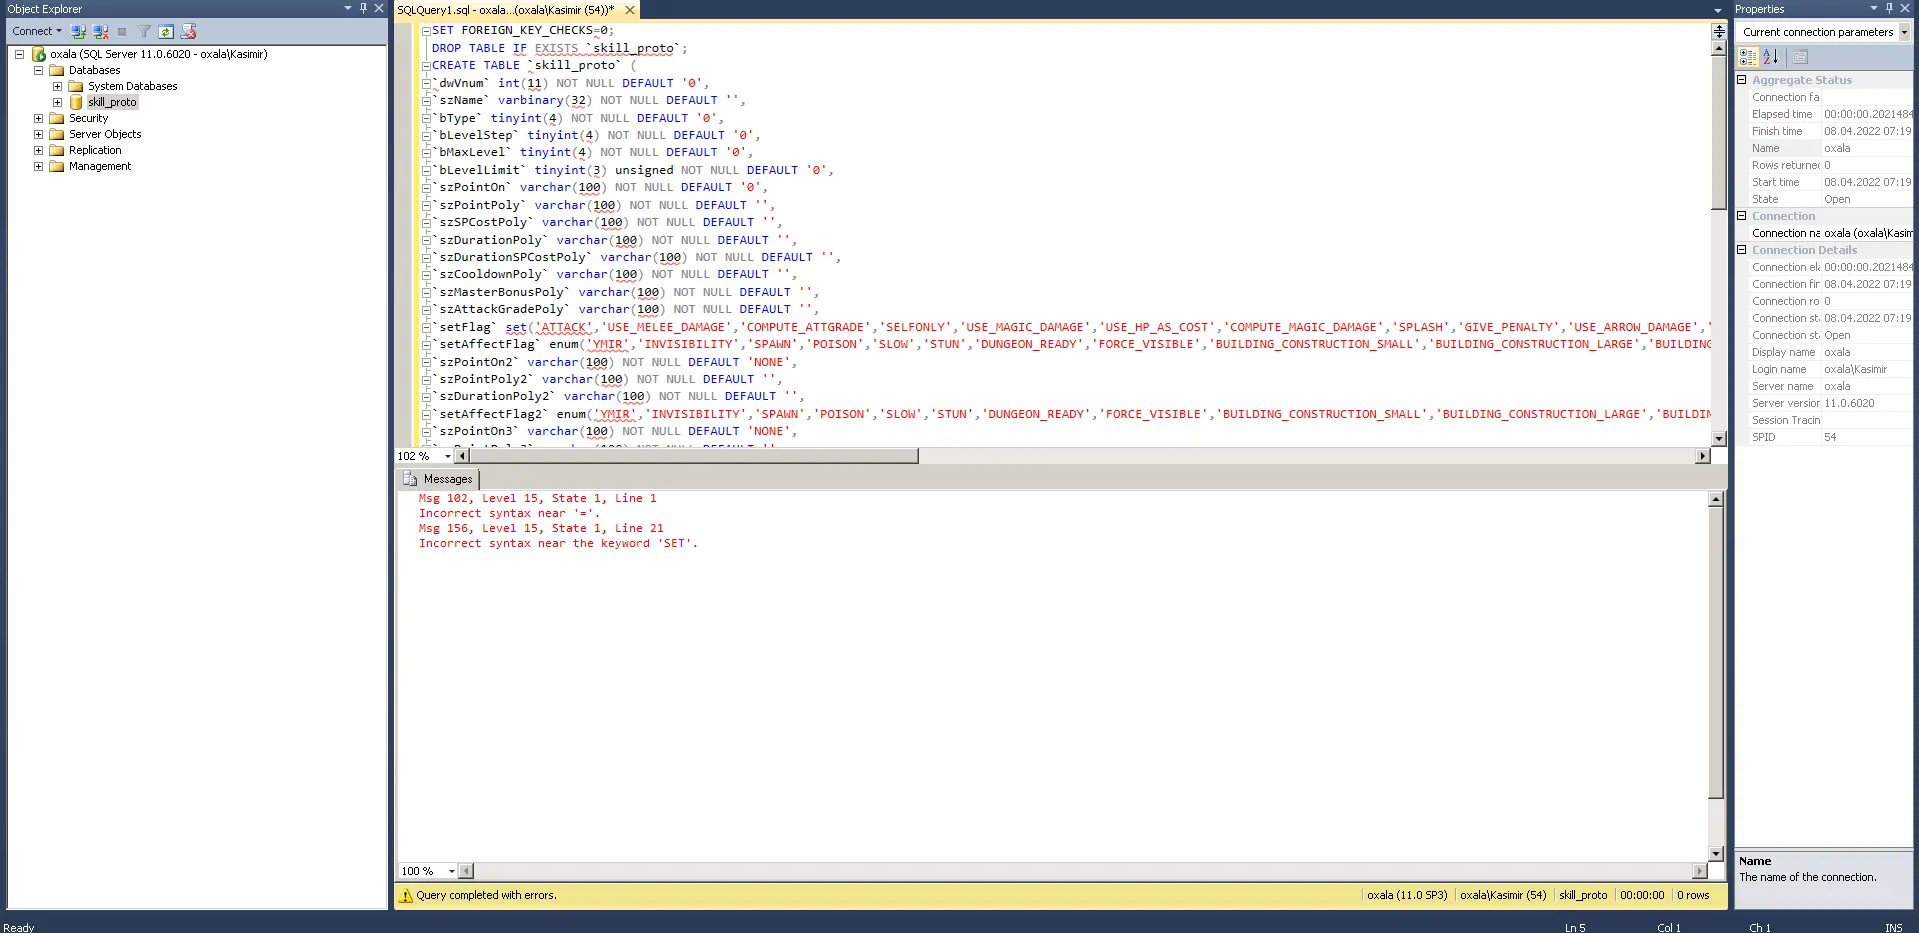The height and width of the screenshot is (933, 1919).
Task: Select the oxala server tree item
Action: point(158,54)
